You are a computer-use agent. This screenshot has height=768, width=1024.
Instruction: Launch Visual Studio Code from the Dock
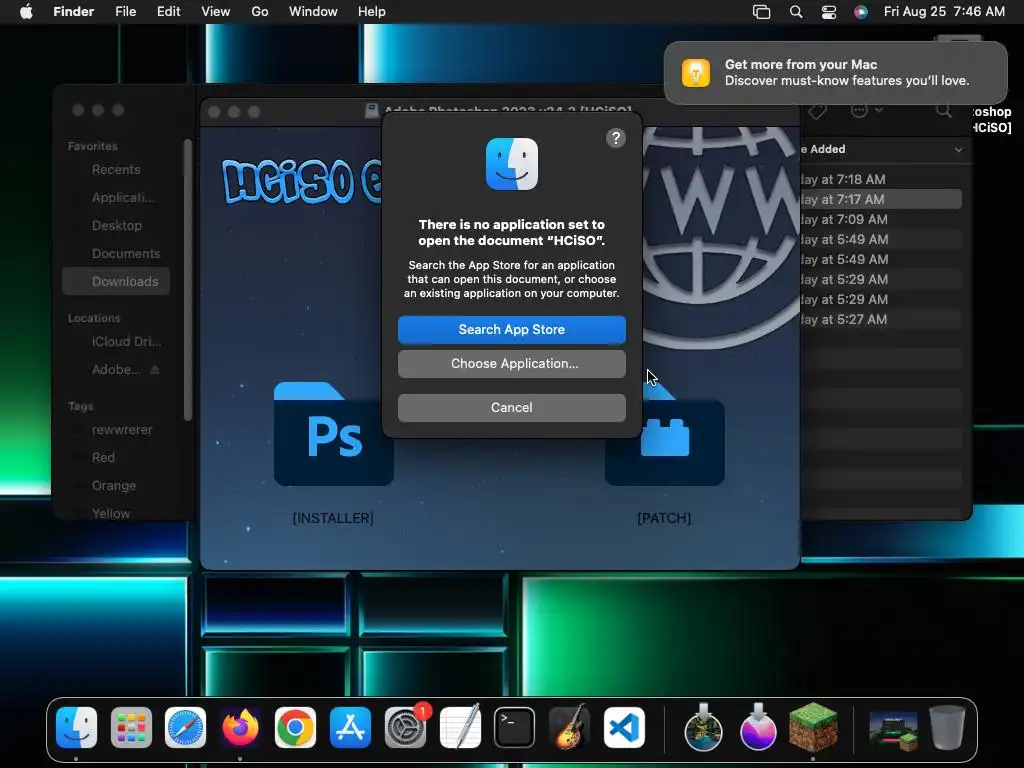pos(624,728)
